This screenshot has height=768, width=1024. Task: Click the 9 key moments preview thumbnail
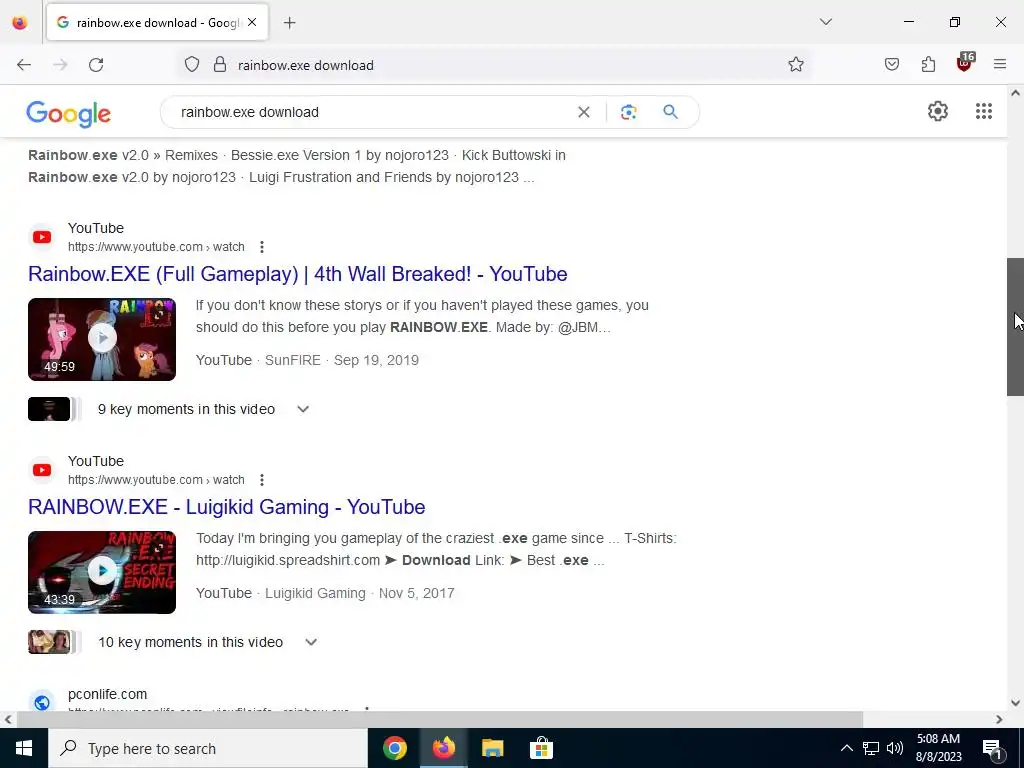click(x=49, y=409)
